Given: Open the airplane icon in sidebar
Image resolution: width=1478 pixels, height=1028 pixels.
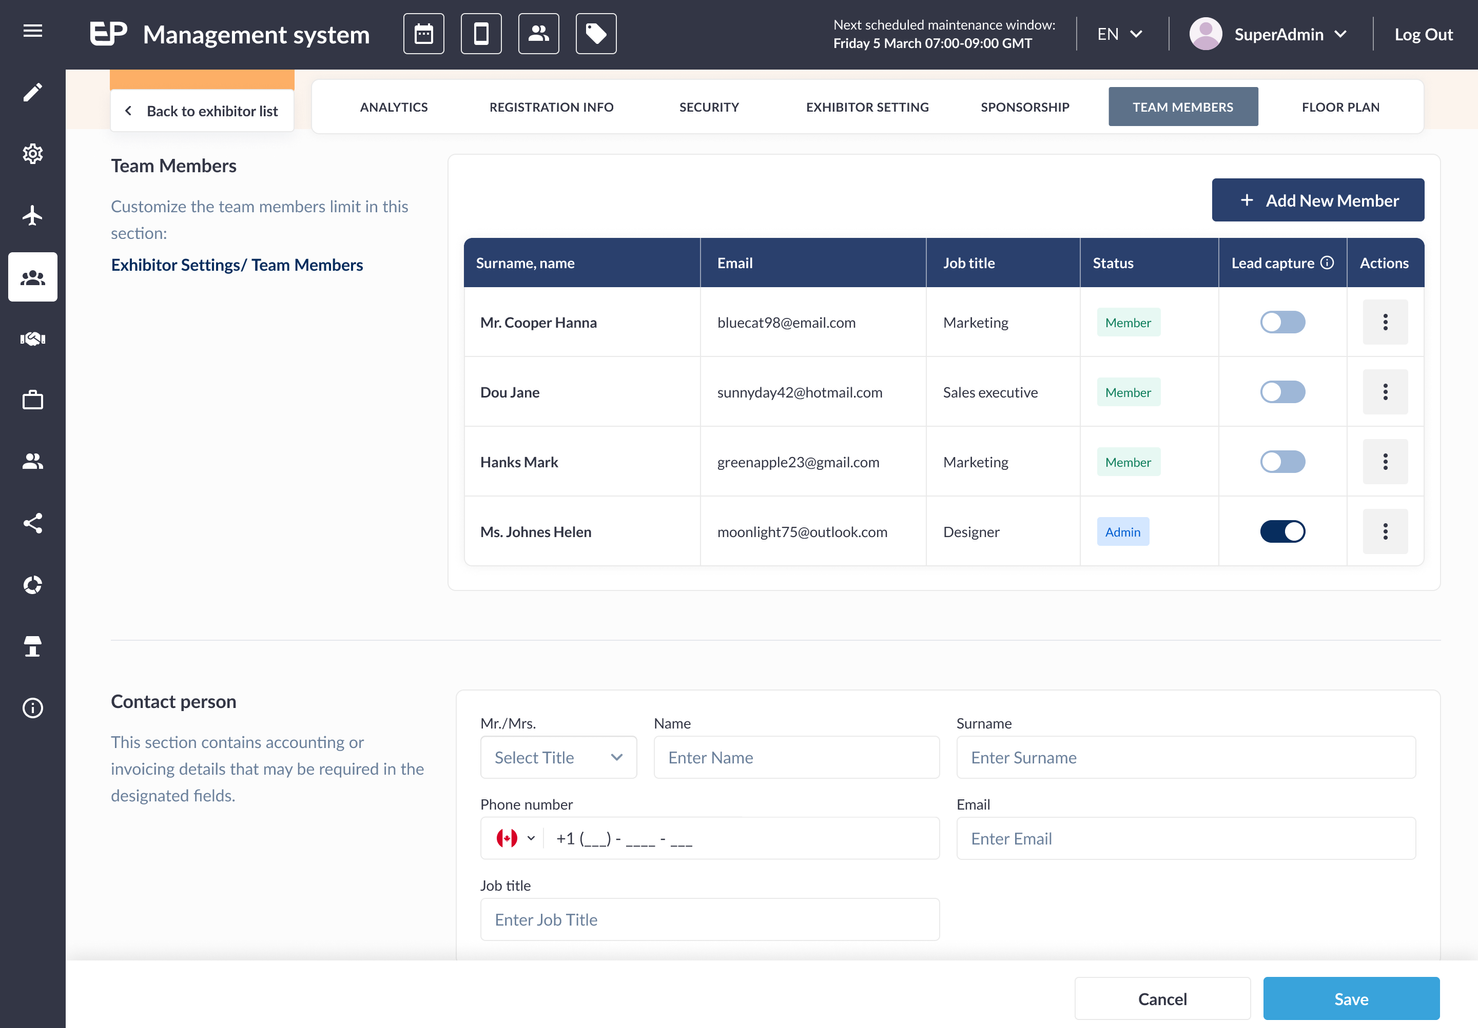Looking at the screenshot, I should click(x=33, y=215).
